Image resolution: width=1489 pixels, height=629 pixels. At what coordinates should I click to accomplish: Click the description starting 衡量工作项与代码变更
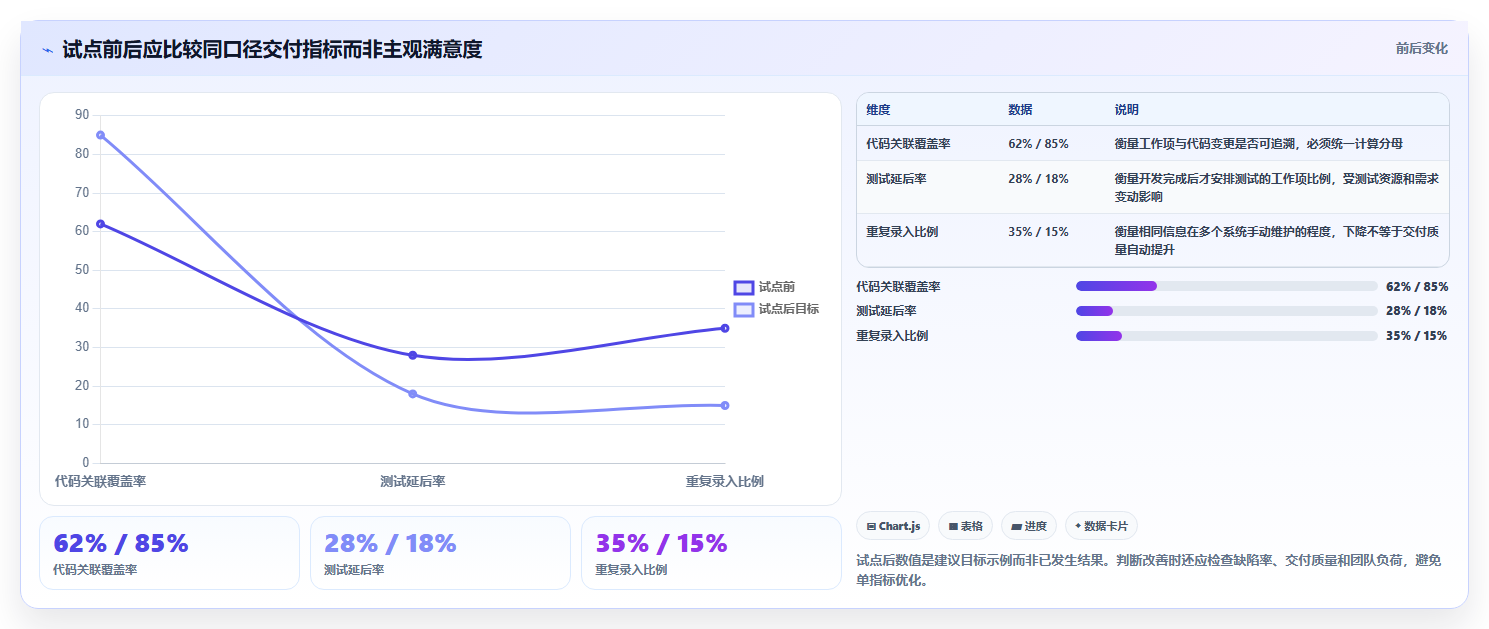pyautogui.click(x=1260, y=144)
